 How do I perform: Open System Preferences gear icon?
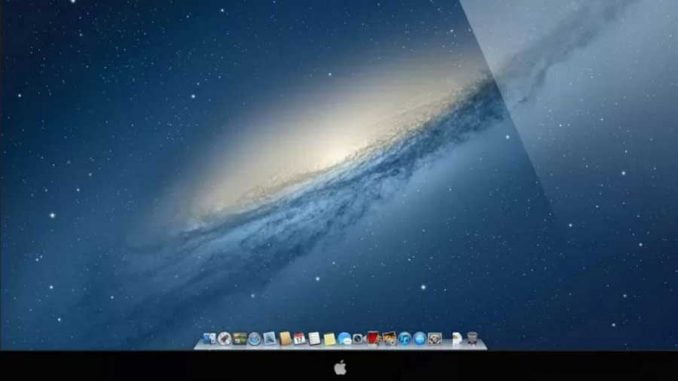point(435,338)
